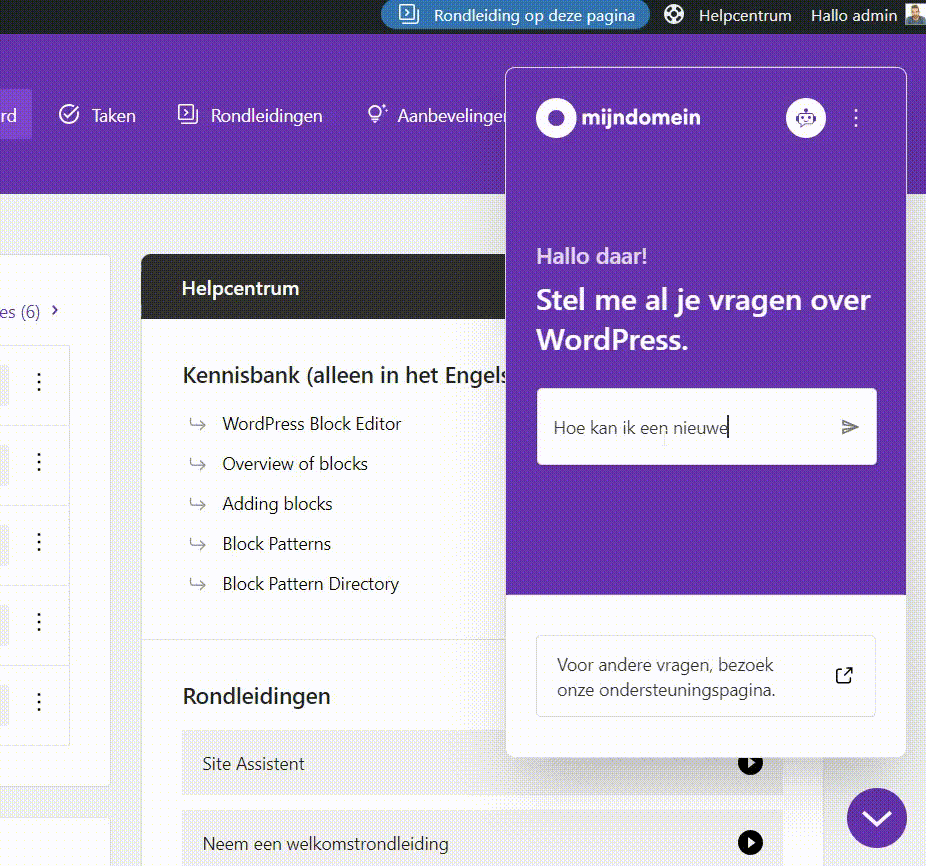Open Overview of blocks article
This screenshot has width=926, height=866.
295,464
